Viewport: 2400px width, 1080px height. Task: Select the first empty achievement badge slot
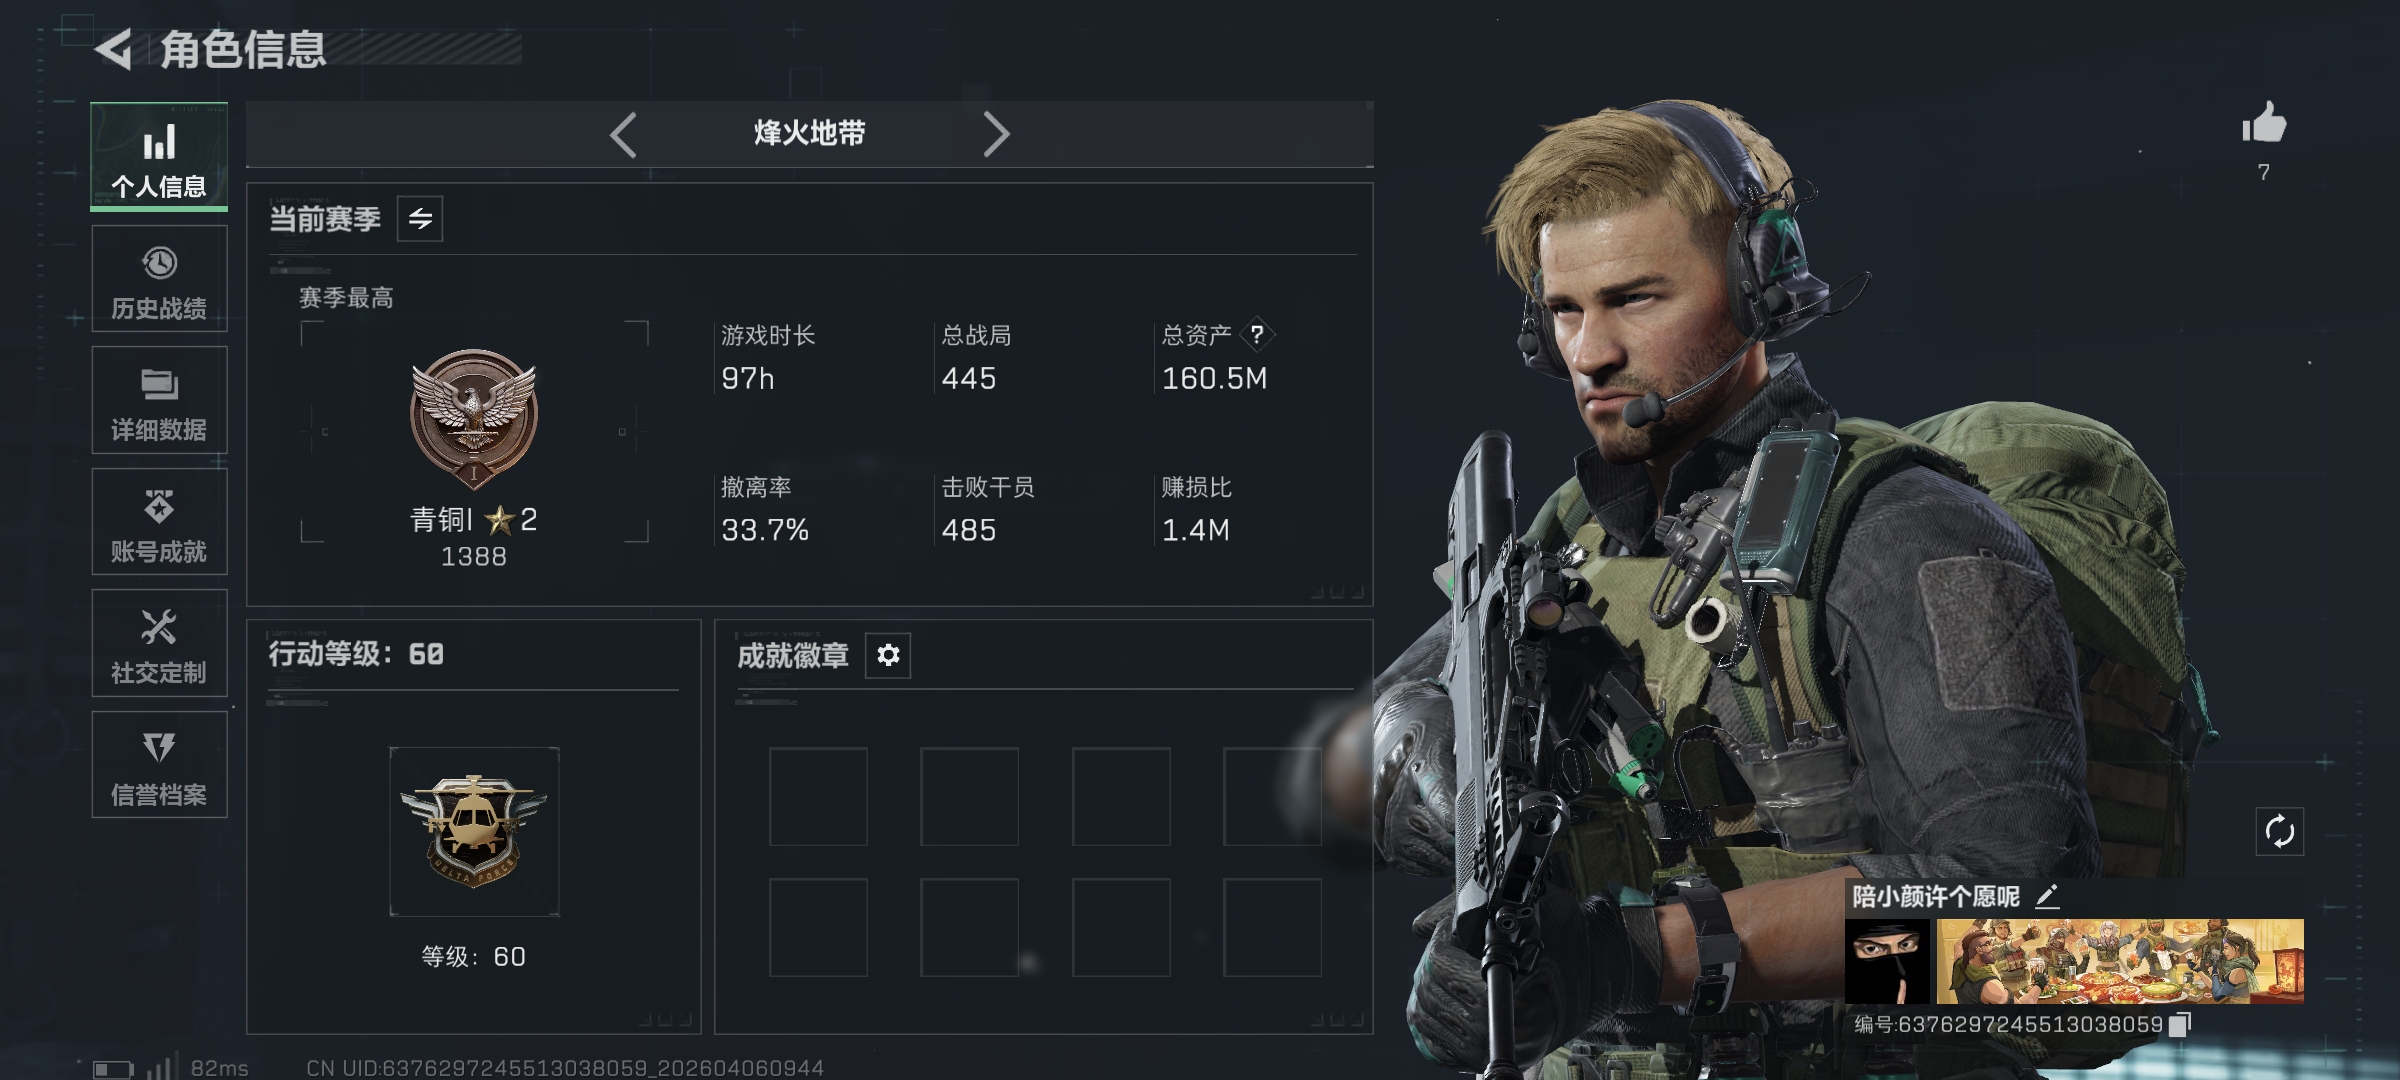(x=818, y=797)
